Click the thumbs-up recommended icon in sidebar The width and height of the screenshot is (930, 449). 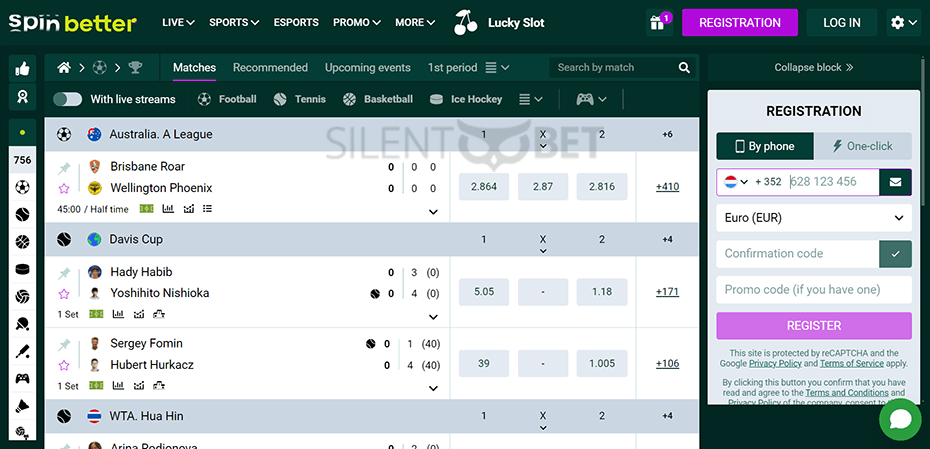(x=23, y=69)
